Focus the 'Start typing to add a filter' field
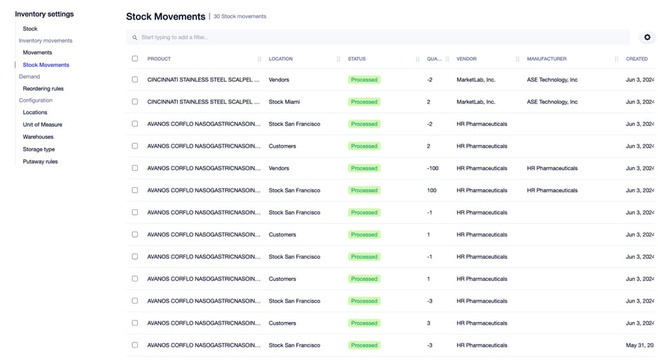658x362 pixels. tap(378, 37)
